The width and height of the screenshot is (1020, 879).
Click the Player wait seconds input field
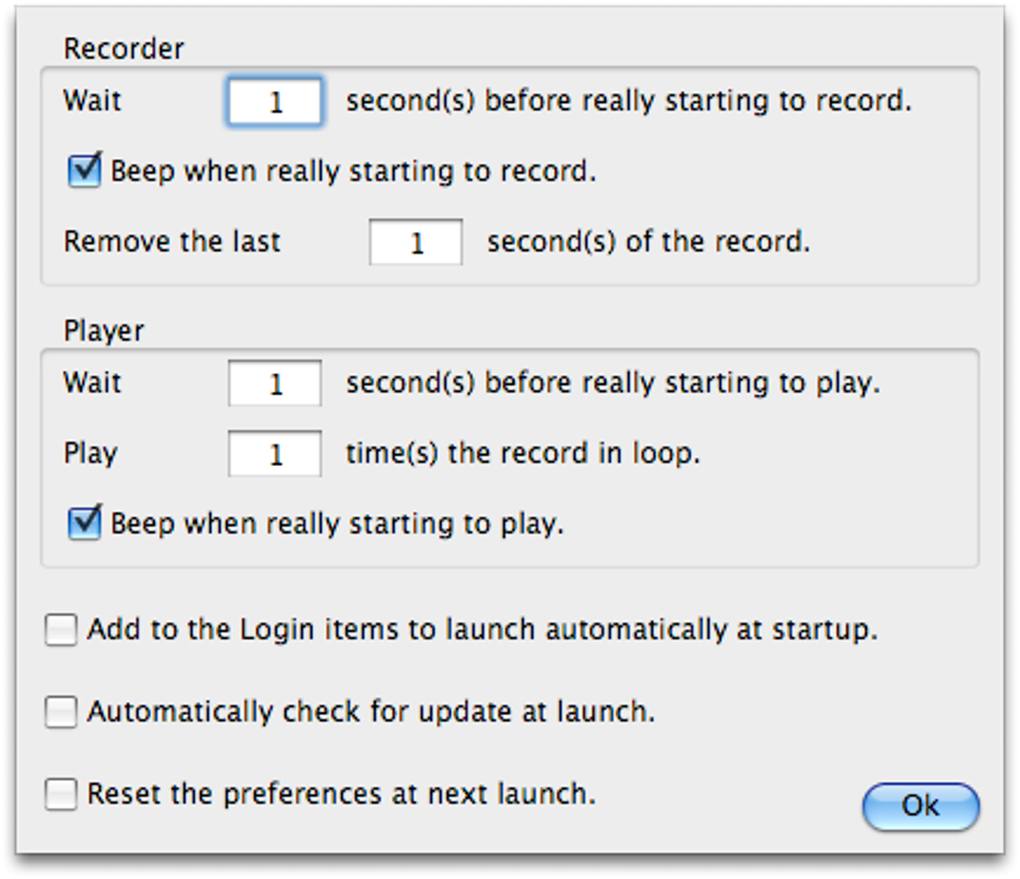275,383
